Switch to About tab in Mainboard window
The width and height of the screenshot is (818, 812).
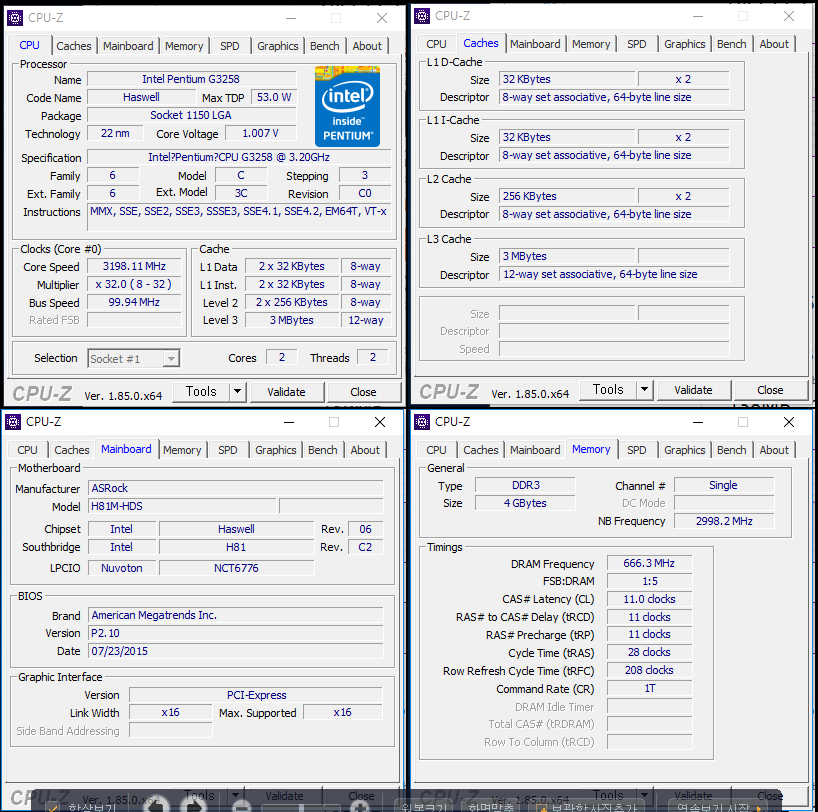pyautogui.click(x=365, y=450)
